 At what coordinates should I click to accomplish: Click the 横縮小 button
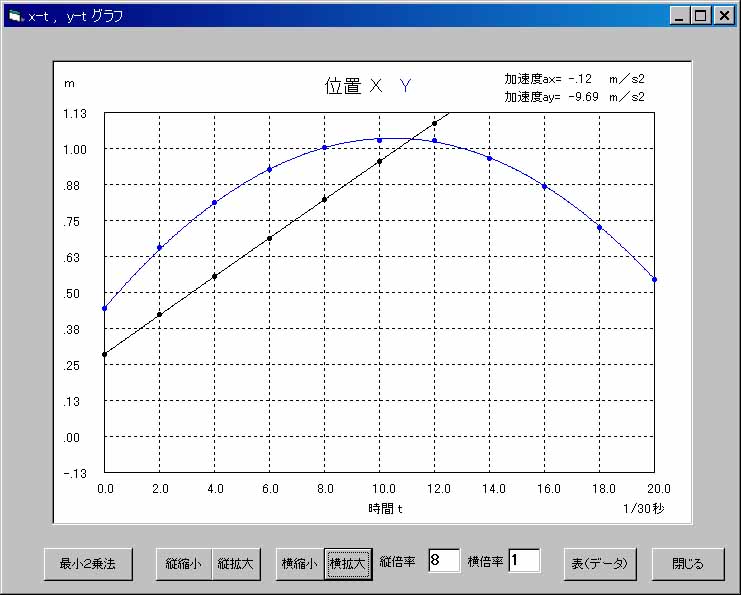click(299, 564)
